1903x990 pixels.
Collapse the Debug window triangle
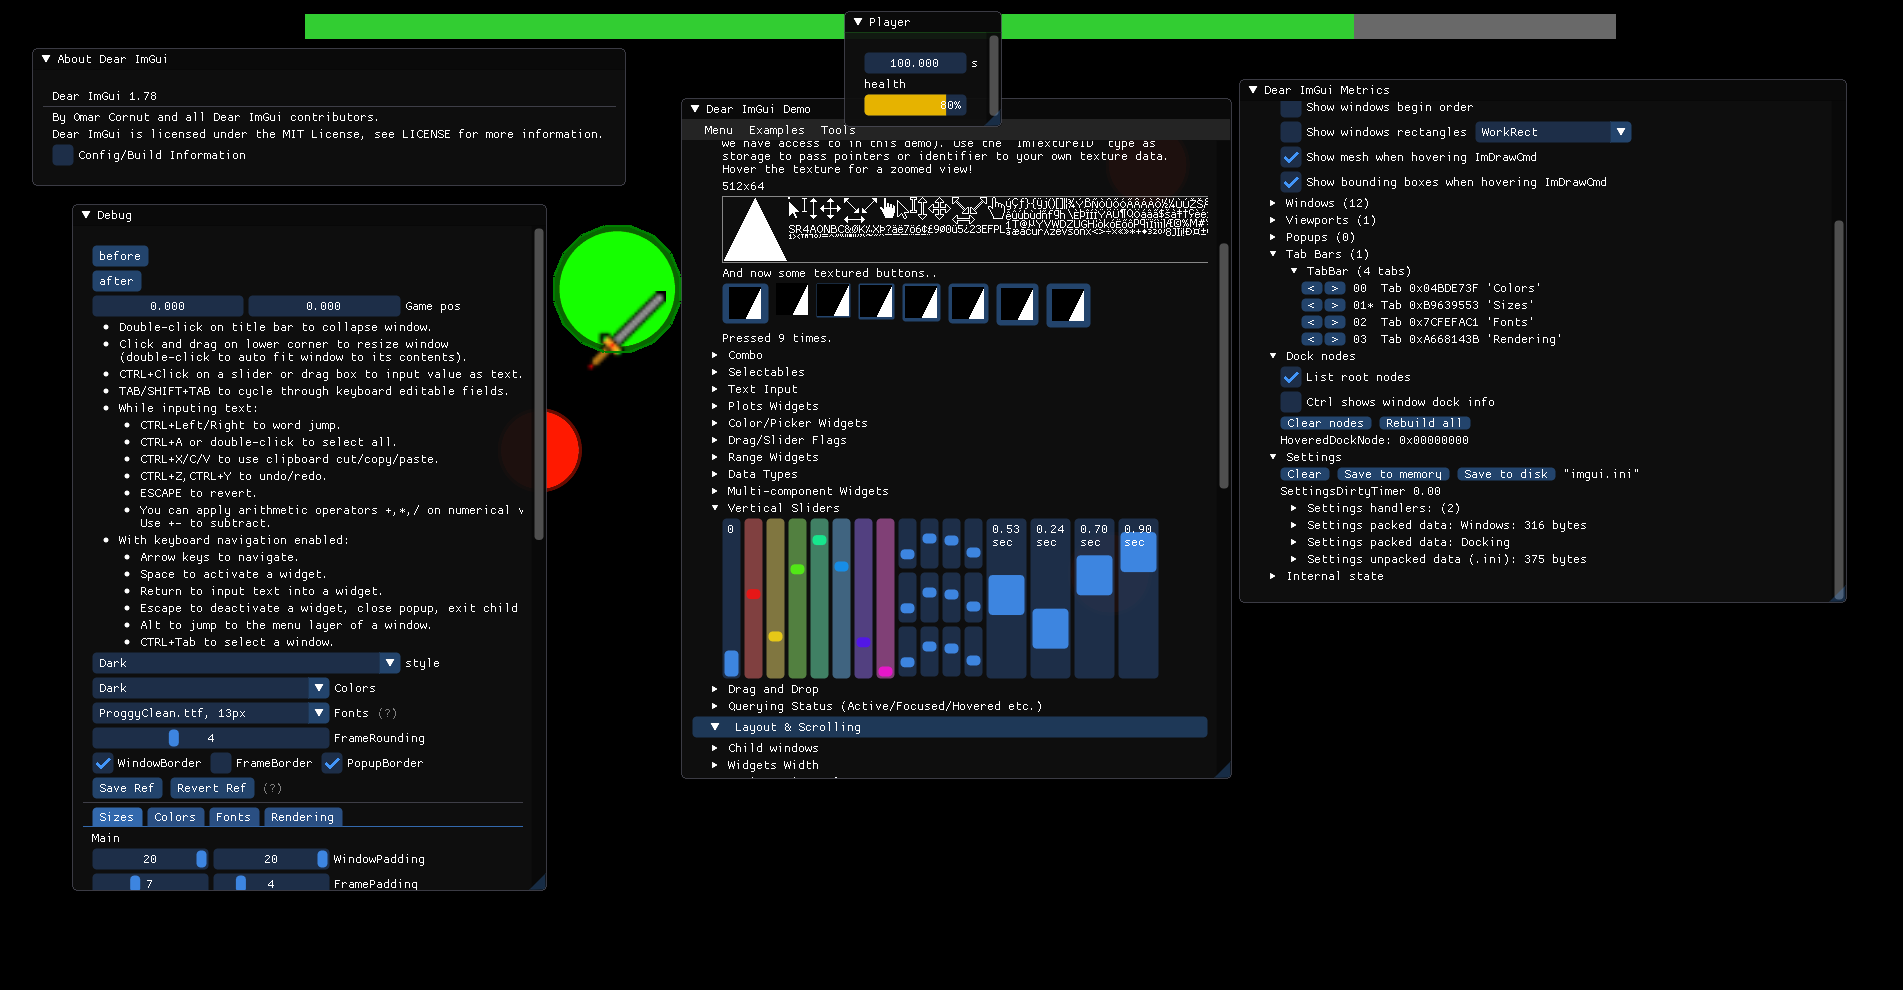[86, 215]
